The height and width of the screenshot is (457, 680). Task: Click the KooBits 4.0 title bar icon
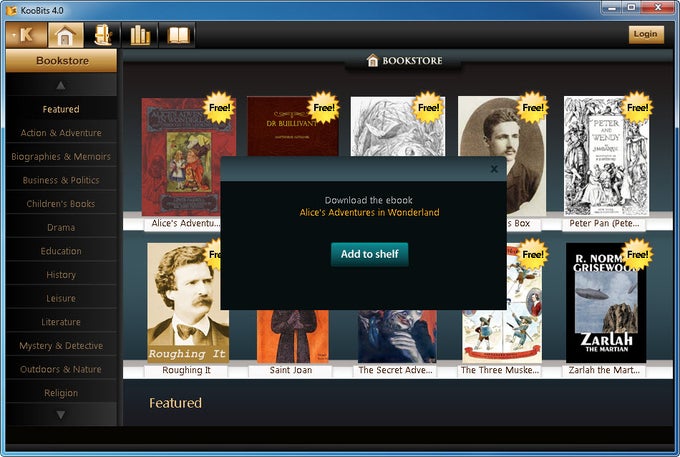coord(11,10)
